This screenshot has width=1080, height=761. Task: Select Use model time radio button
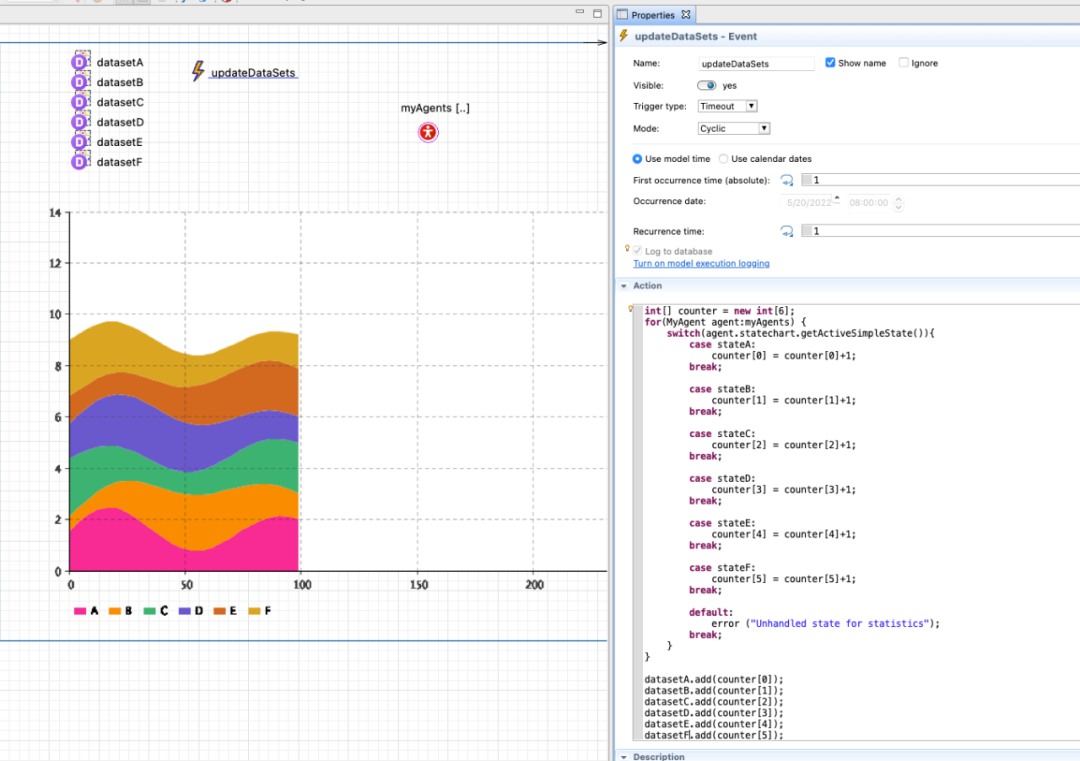637,159
